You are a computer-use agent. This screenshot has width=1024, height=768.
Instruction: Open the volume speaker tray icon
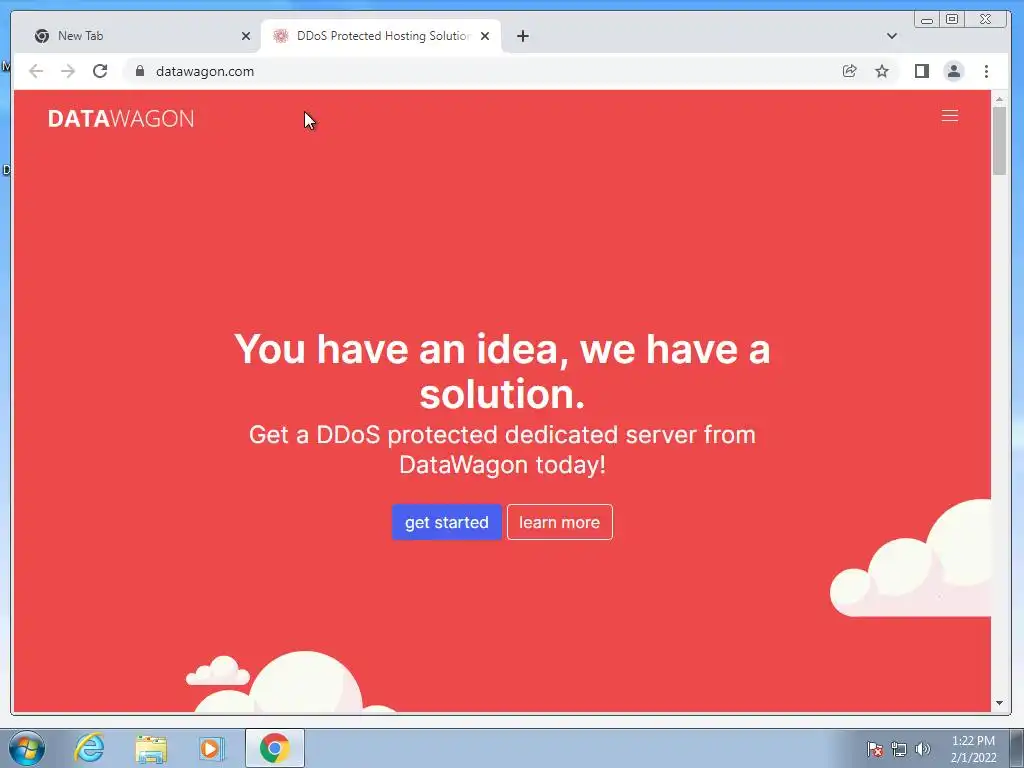[x=922, y=749]
